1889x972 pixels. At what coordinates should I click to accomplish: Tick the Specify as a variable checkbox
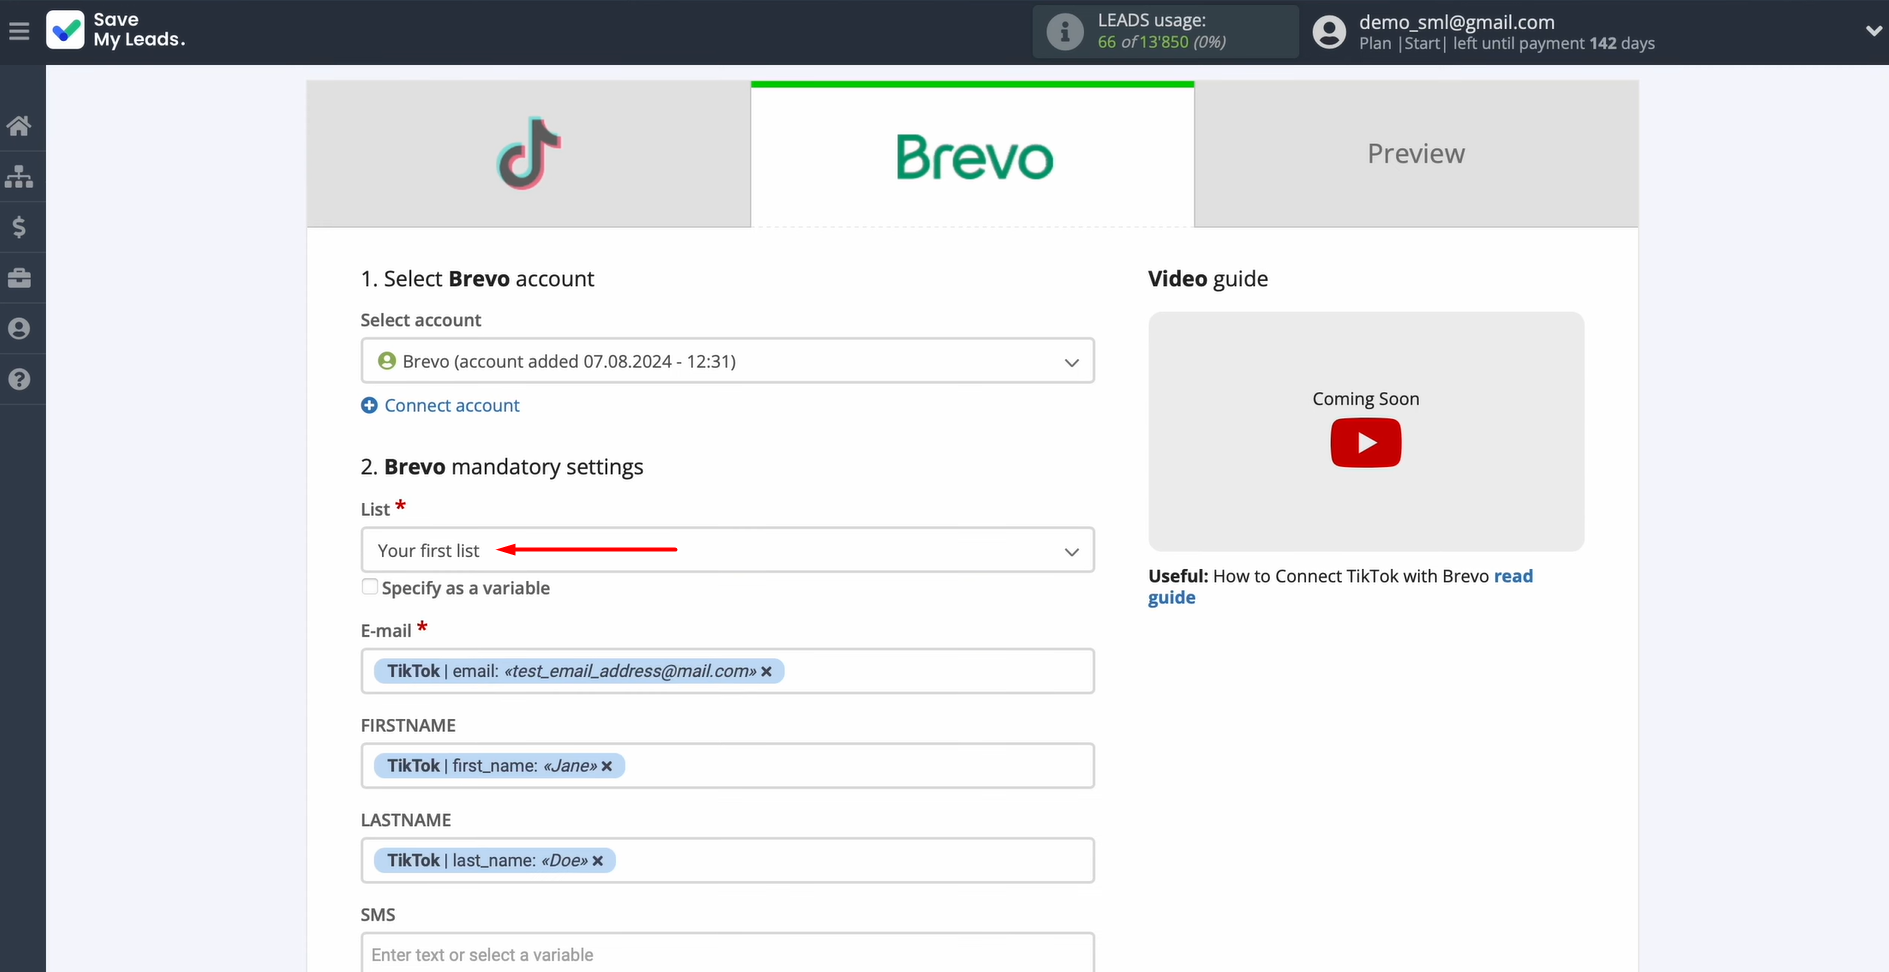coord(370,587)
